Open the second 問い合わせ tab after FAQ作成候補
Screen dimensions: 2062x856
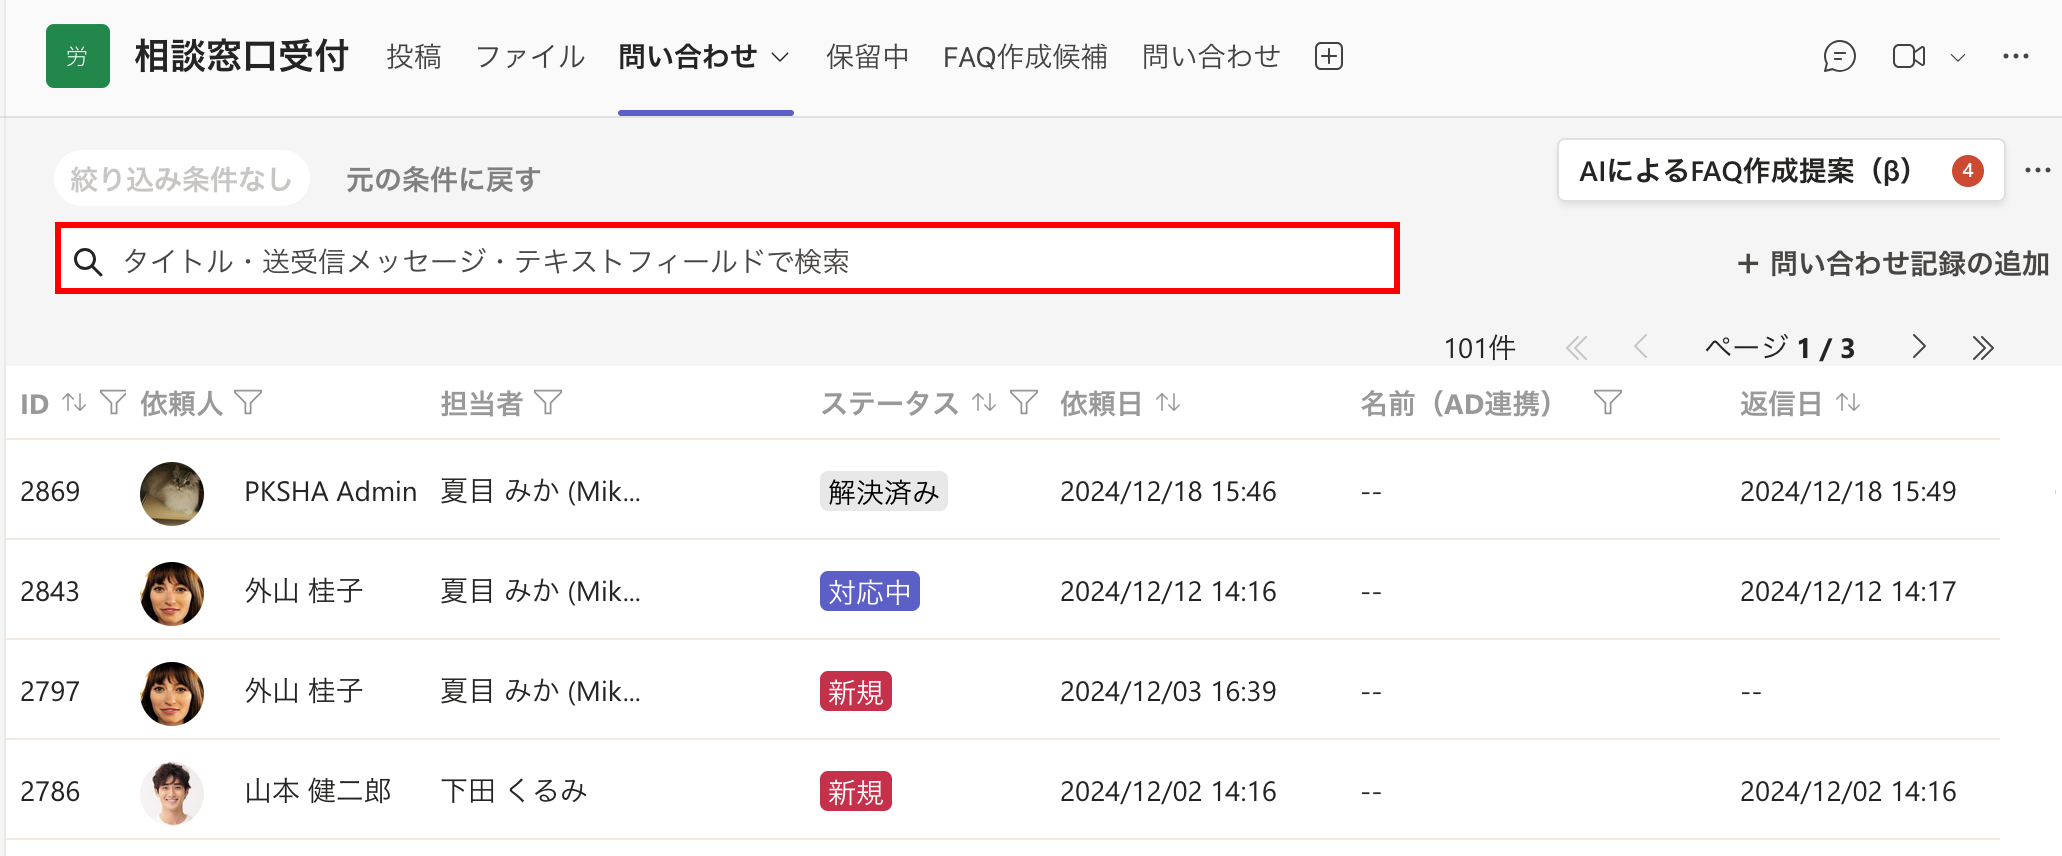coord(1211,56)
